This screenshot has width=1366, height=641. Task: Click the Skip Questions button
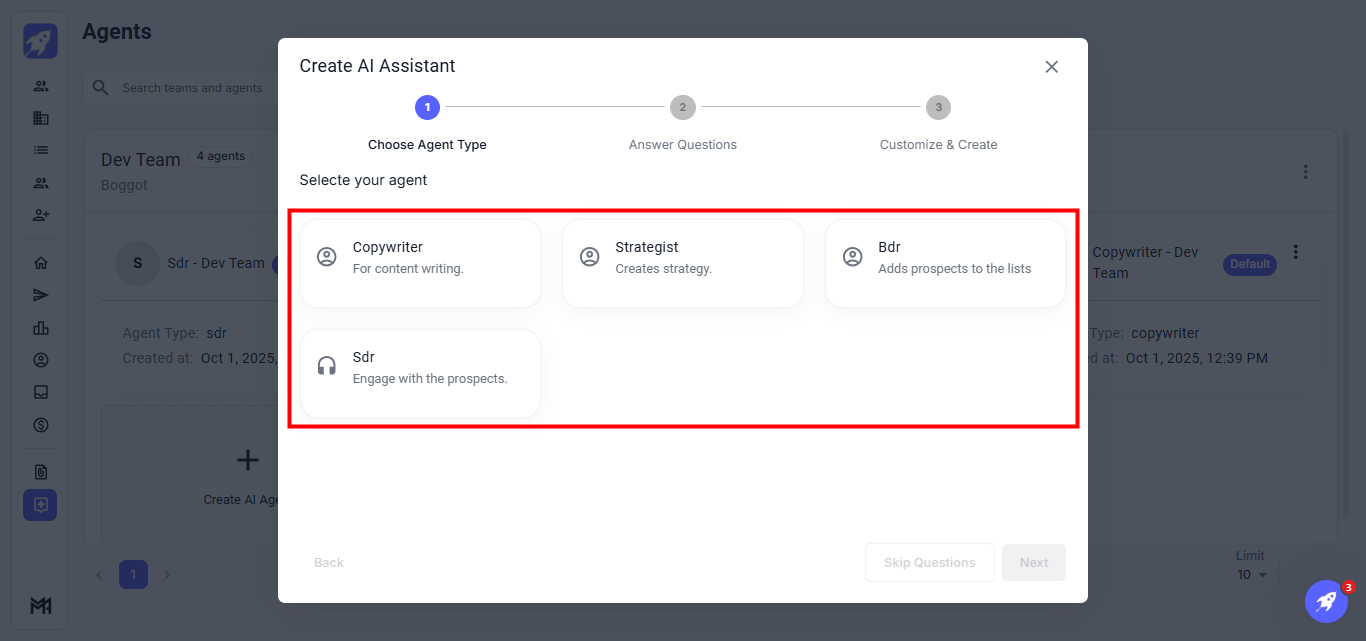929,563
